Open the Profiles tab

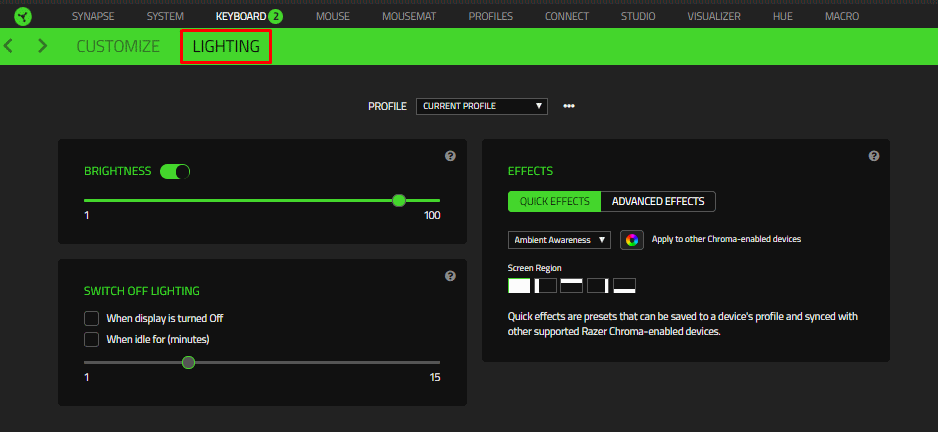491,16
